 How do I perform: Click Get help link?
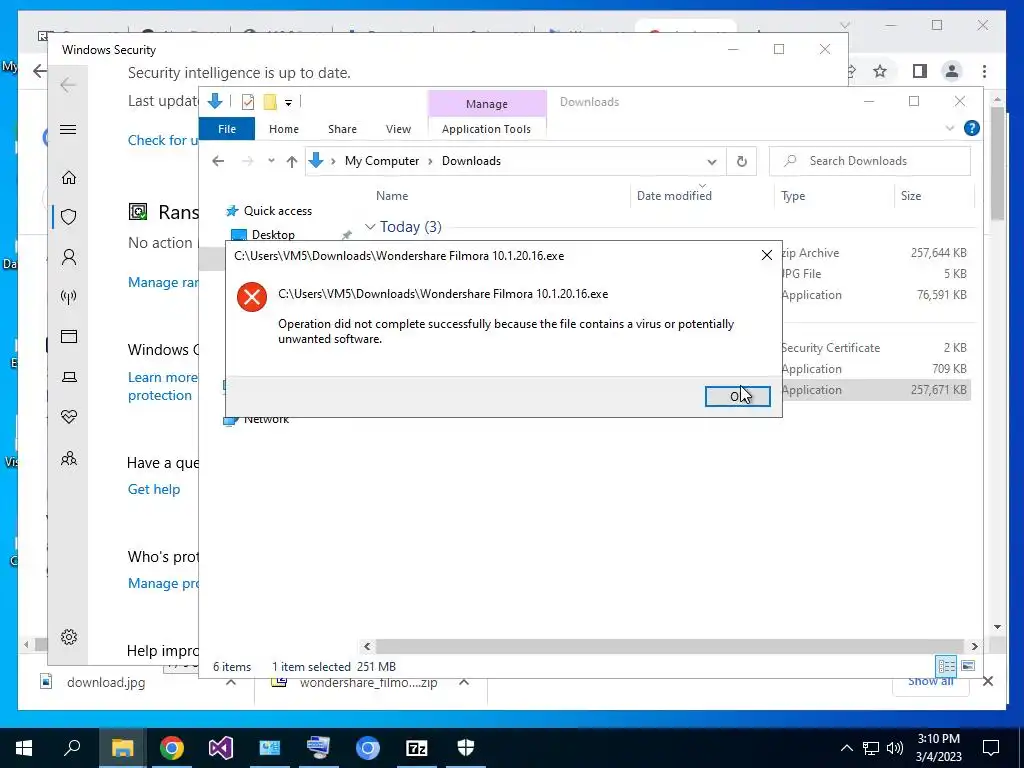pos(153,489)
